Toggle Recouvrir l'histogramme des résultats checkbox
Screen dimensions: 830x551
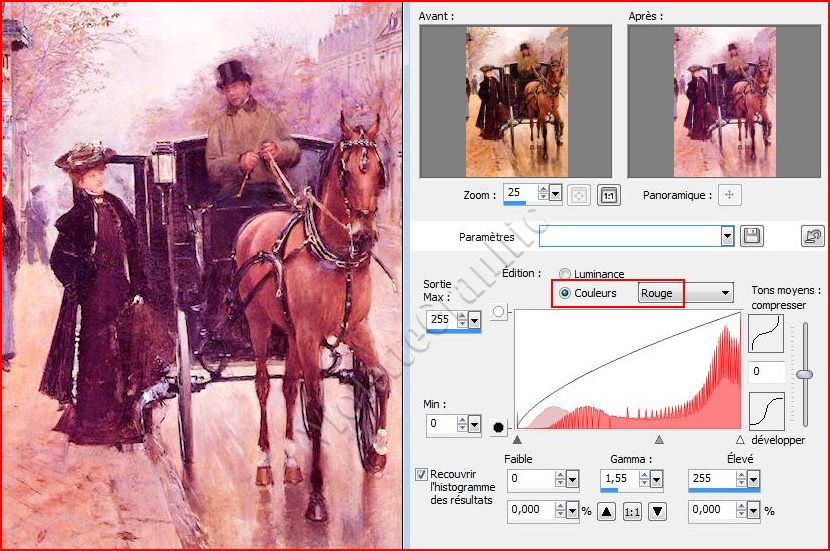coord(421,473)
